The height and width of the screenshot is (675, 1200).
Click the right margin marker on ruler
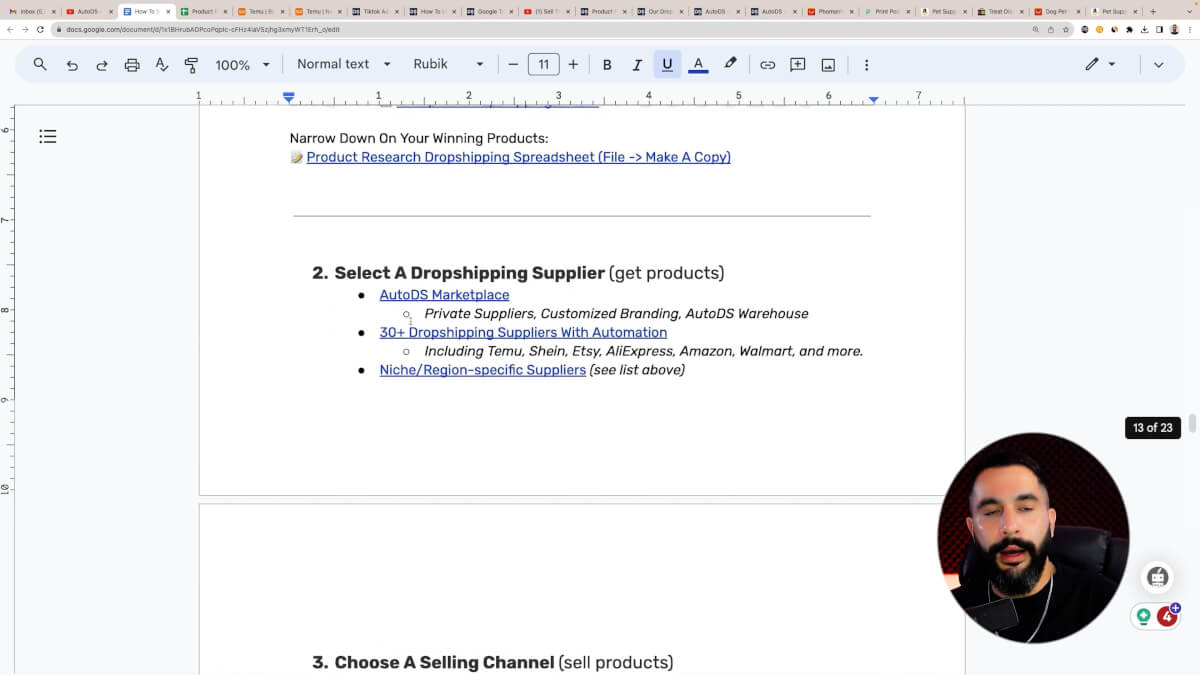point(874,99)
